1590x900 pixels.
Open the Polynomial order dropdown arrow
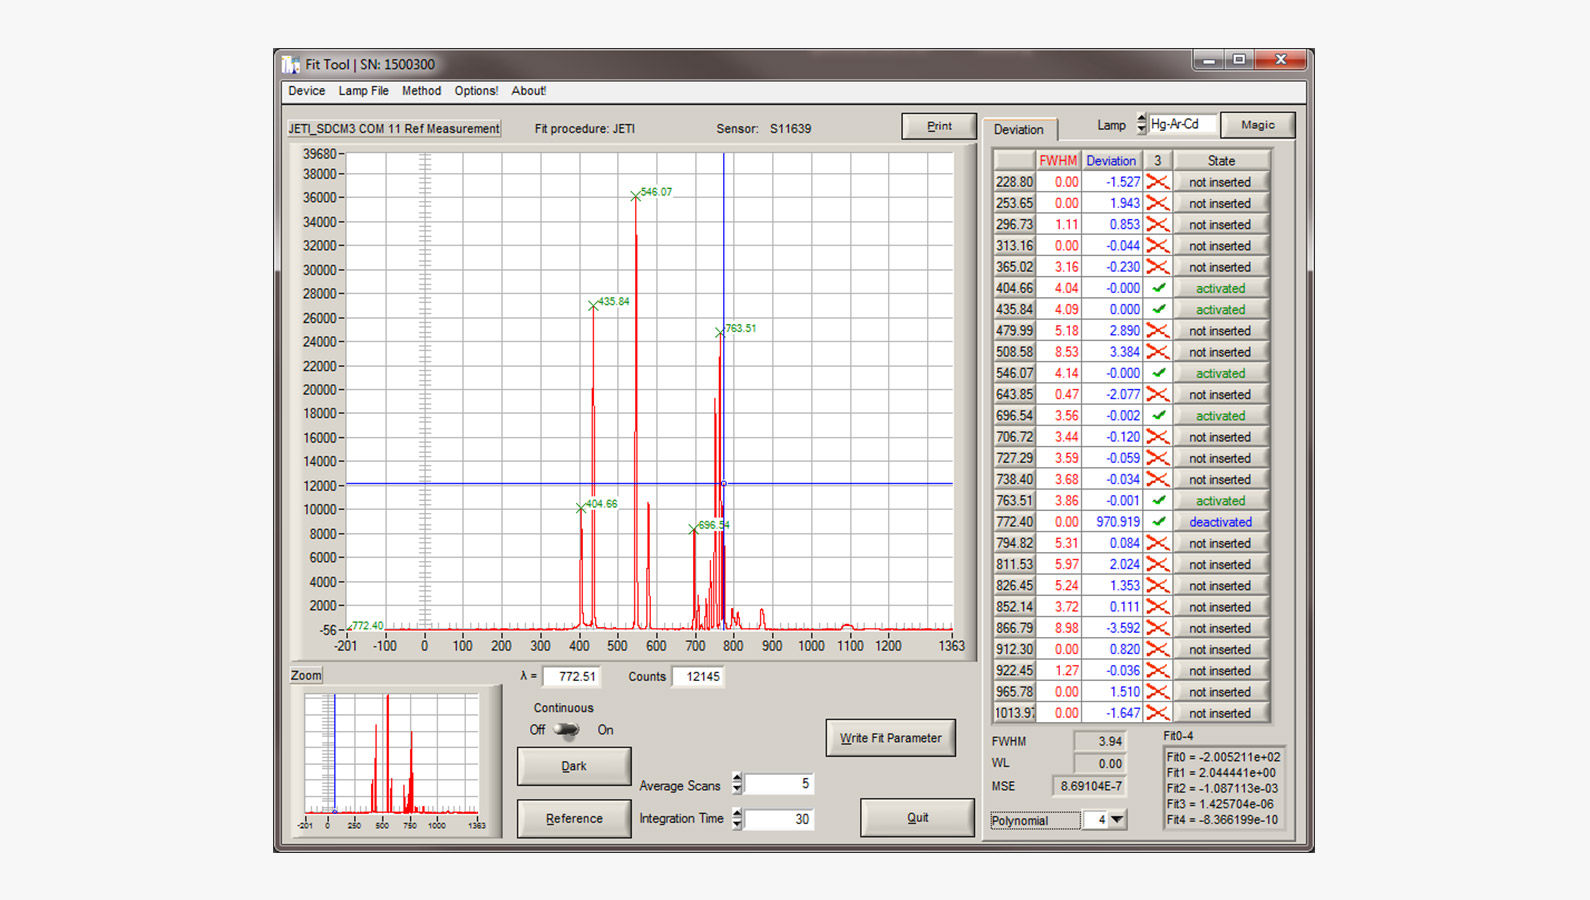[1117, 820]
